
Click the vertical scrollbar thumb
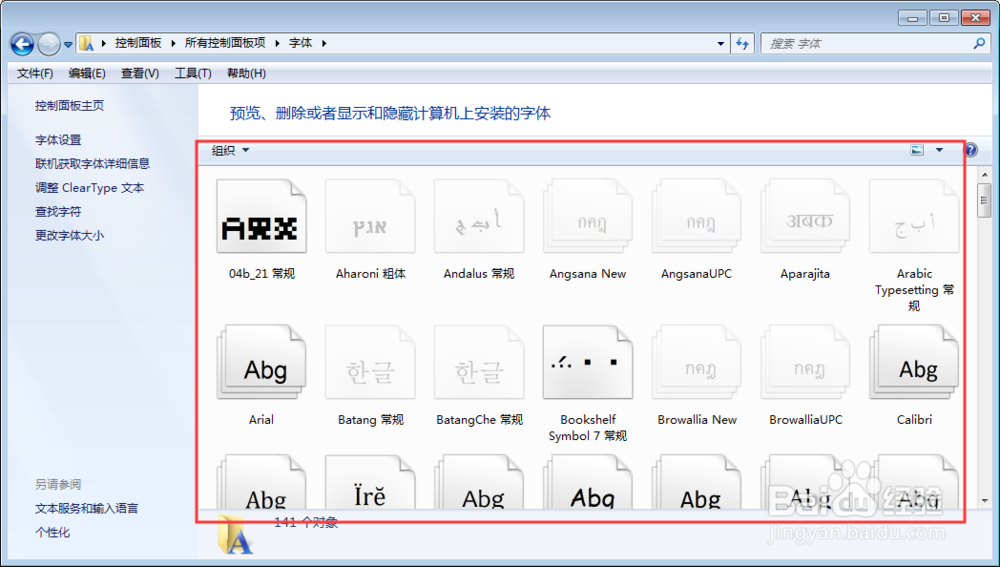(984, 200)
